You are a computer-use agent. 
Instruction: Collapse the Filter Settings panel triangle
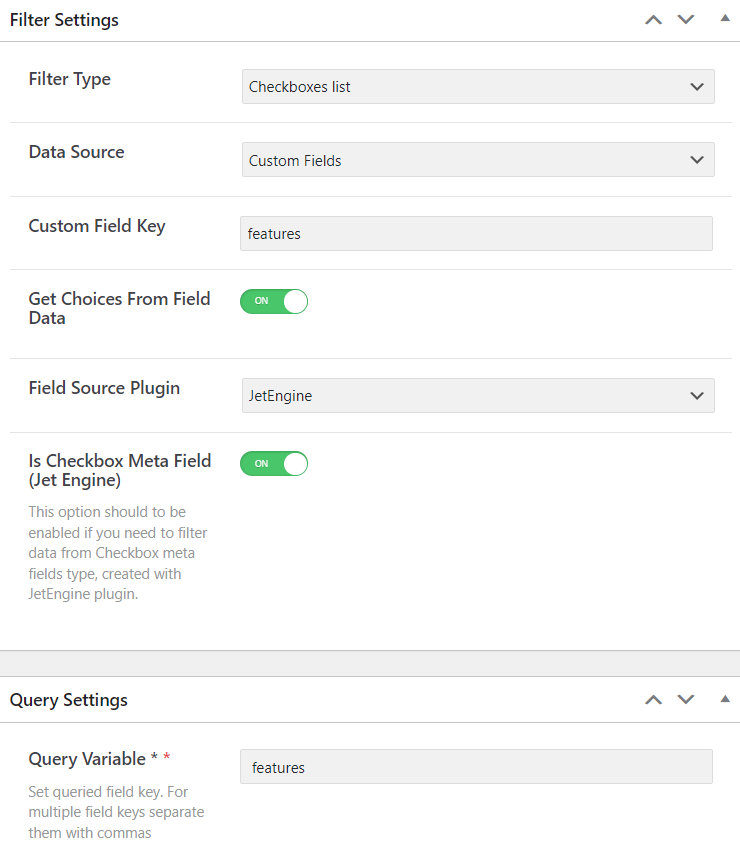(x=725, y=19)
